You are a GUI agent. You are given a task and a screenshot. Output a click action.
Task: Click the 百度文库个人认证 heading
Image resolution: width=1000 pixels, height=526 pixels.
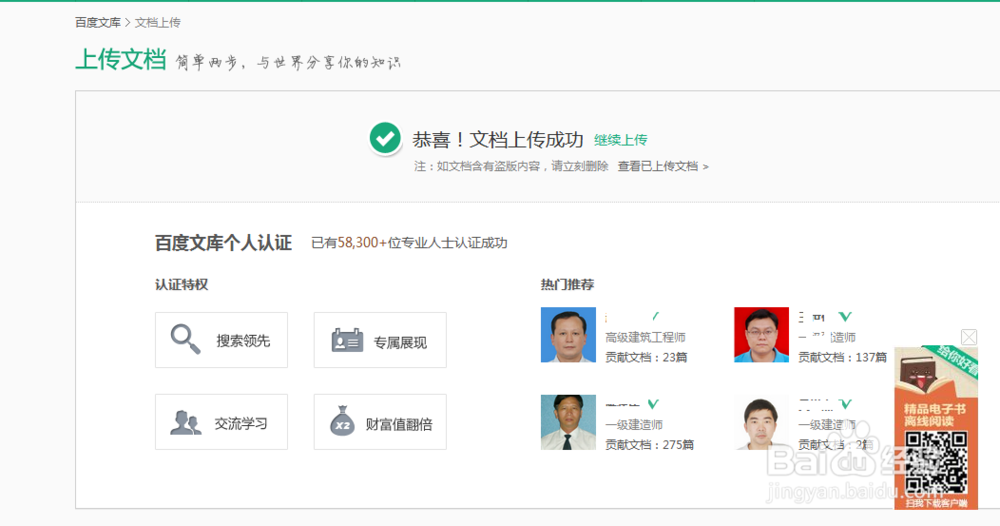(223, 243)
